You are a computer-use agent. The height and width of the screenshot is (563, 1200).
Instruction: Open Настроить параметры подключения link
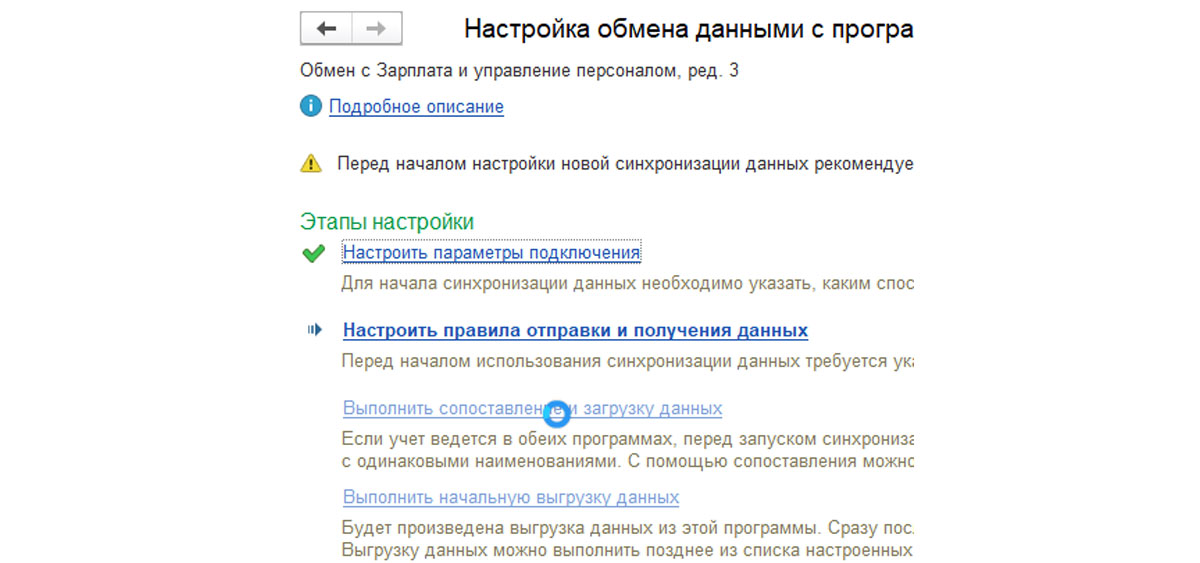[491, 253]
